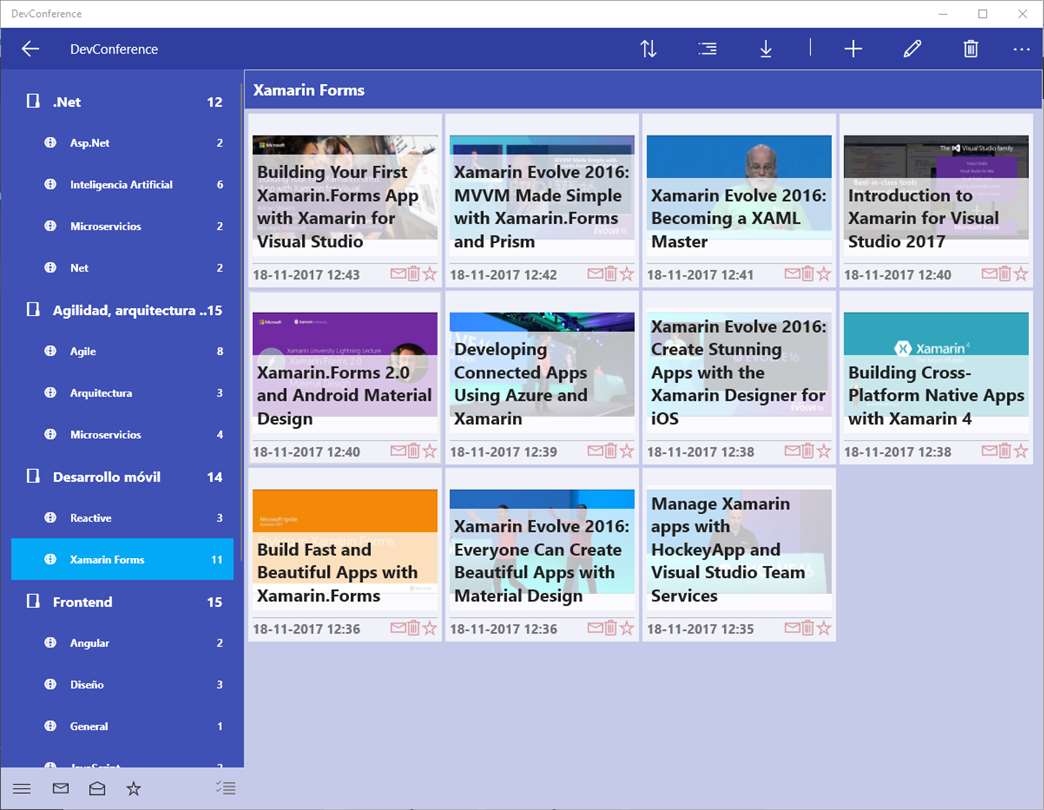This screenshot has height=810, width=1044.
Task: Add a new item with plus icon
Action: click(x=853, y=49)
